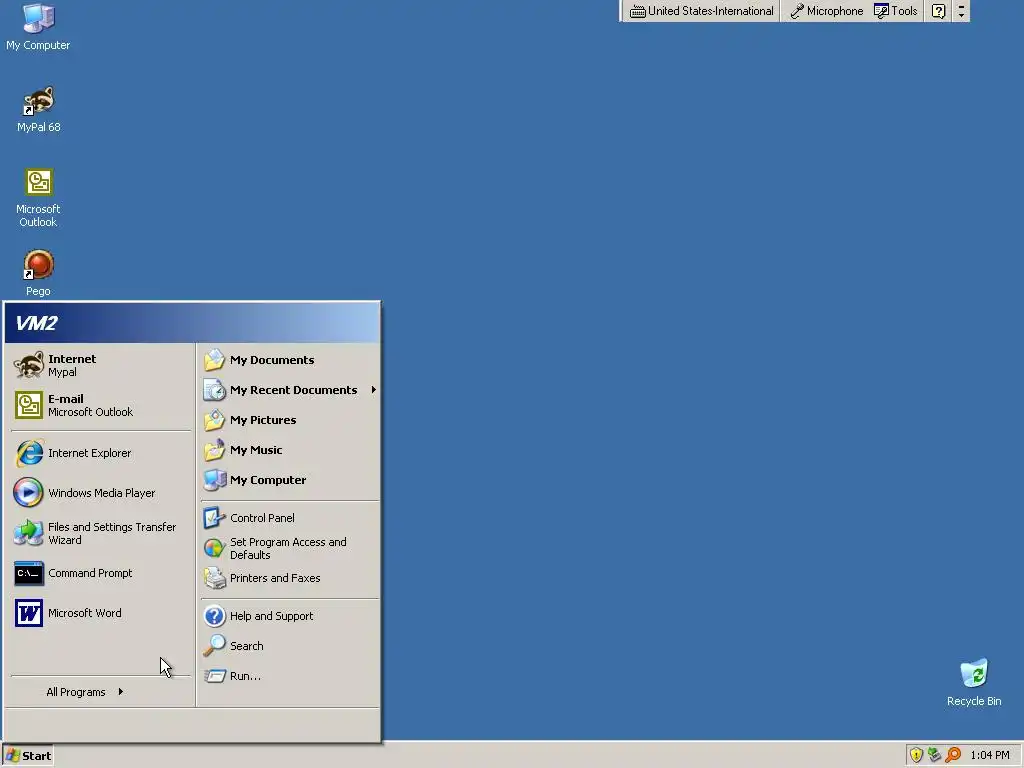Open the Run... dialog
This screenshot has width=1024, height=768.
coord(289,676)
